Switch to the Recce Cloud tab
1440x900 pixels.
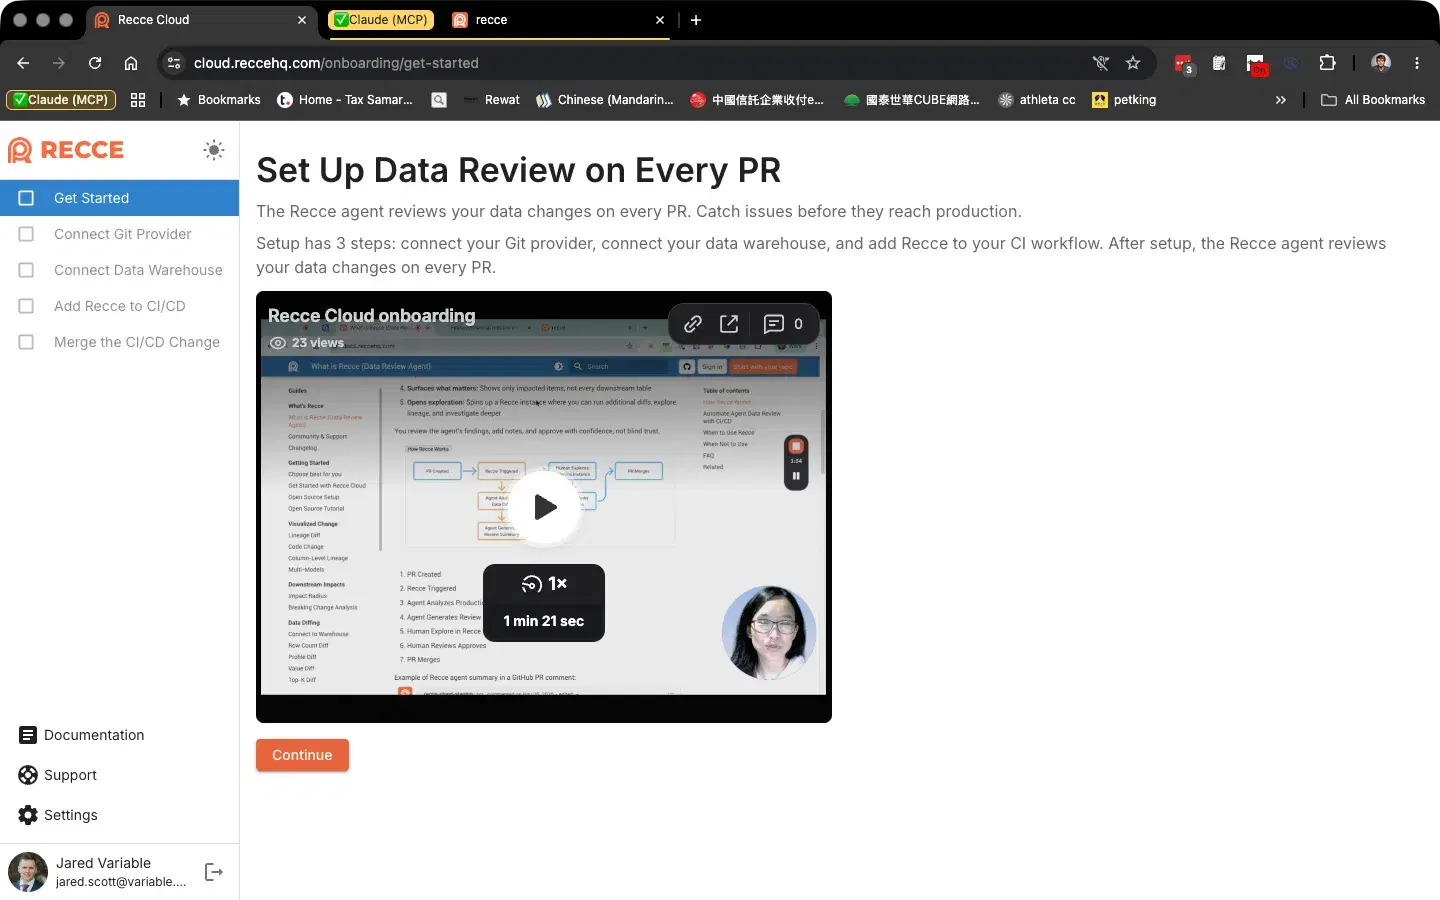(x=200, y=20)
